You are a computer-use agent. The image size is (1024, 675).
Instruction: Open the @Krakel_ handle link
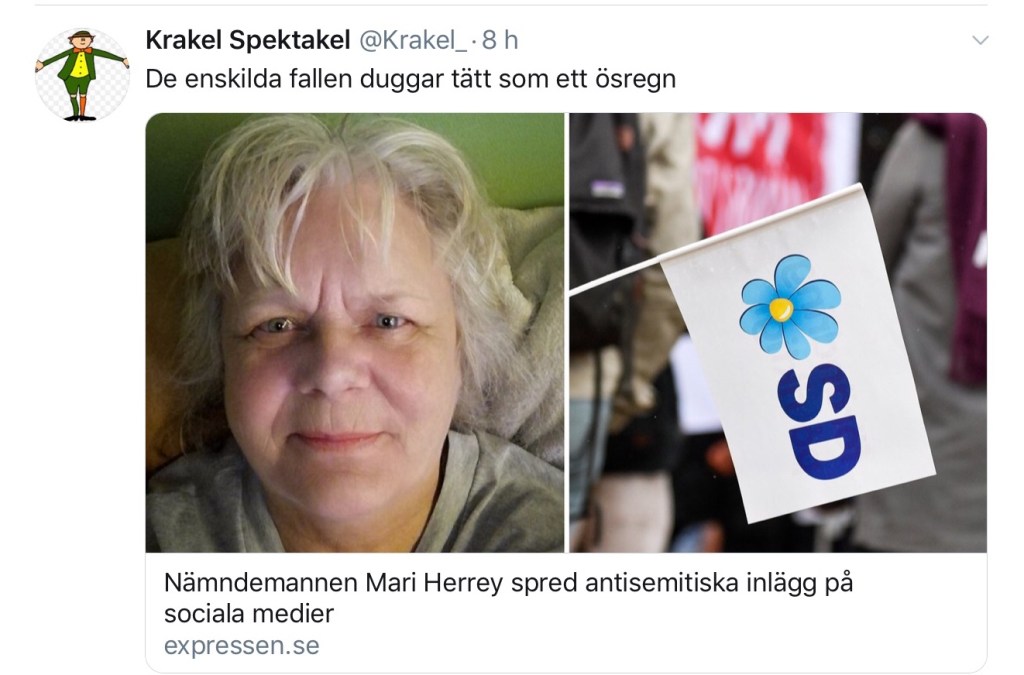coord(413,40)
